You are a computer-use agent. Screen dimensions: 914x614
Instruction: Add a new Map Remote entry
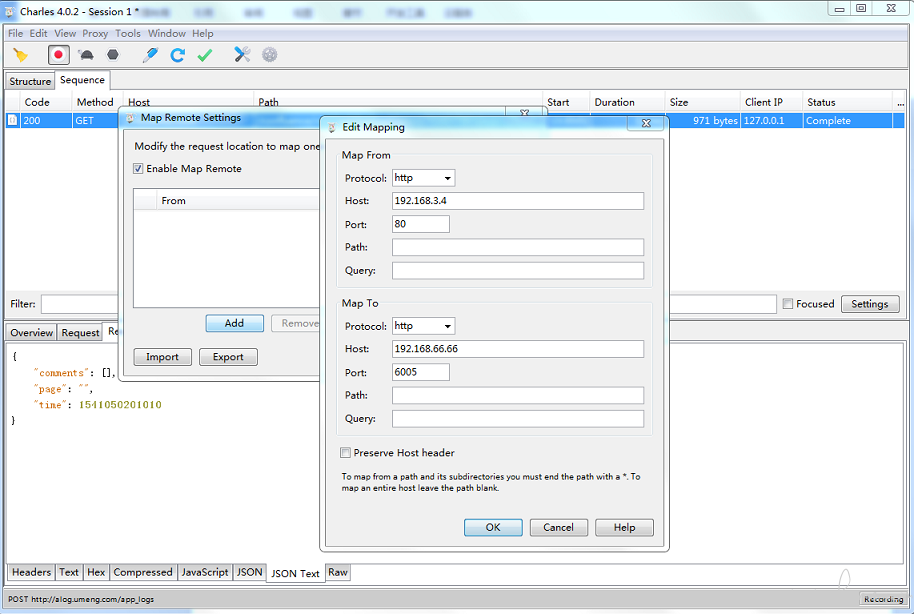coord(234,323)
